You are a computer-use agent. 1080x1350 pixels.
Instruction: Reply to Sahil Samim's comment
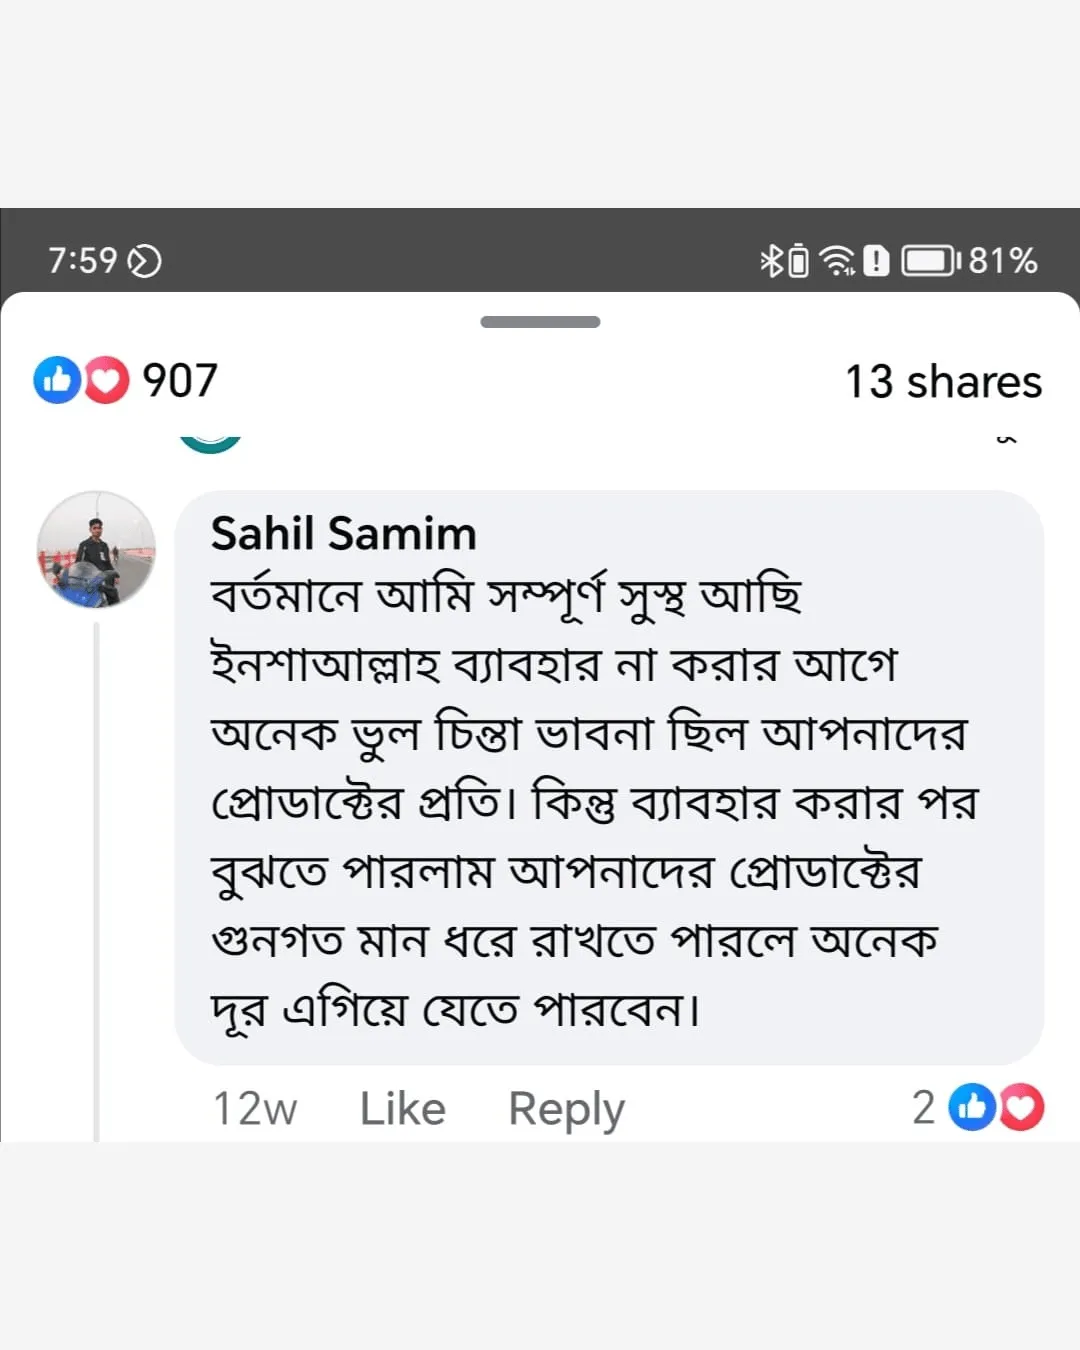(566, 1108)
